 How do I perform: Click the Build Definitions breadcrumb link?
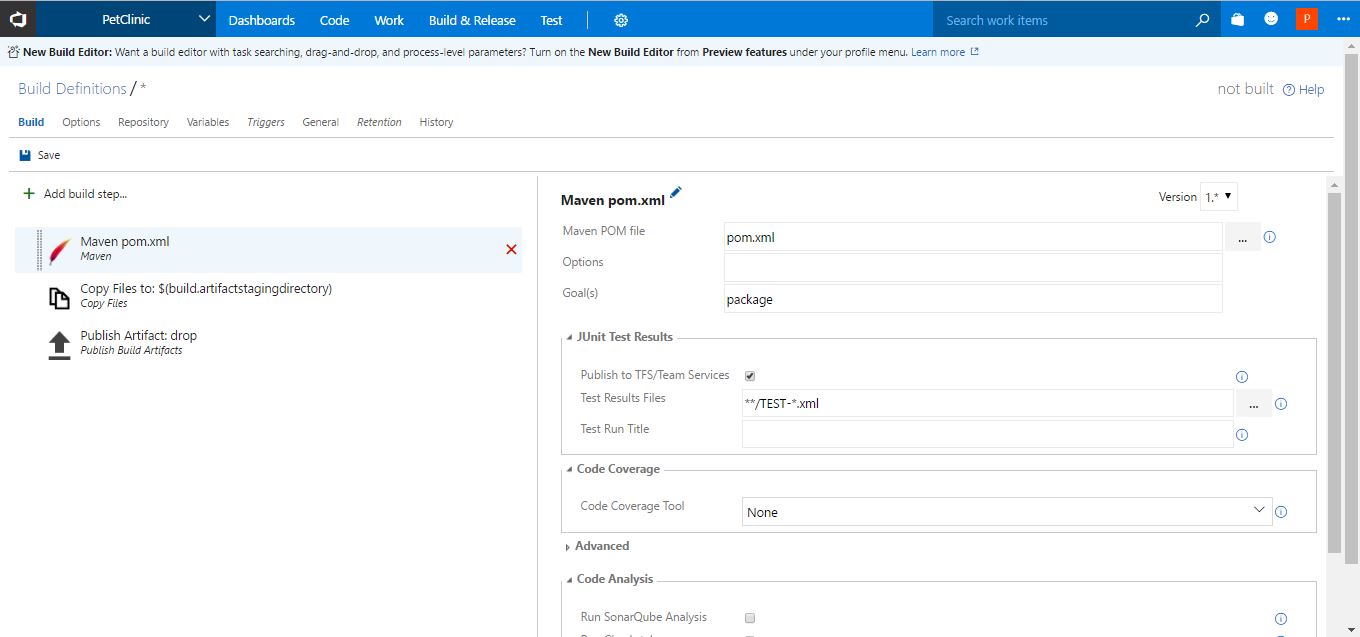pos(72,89)
